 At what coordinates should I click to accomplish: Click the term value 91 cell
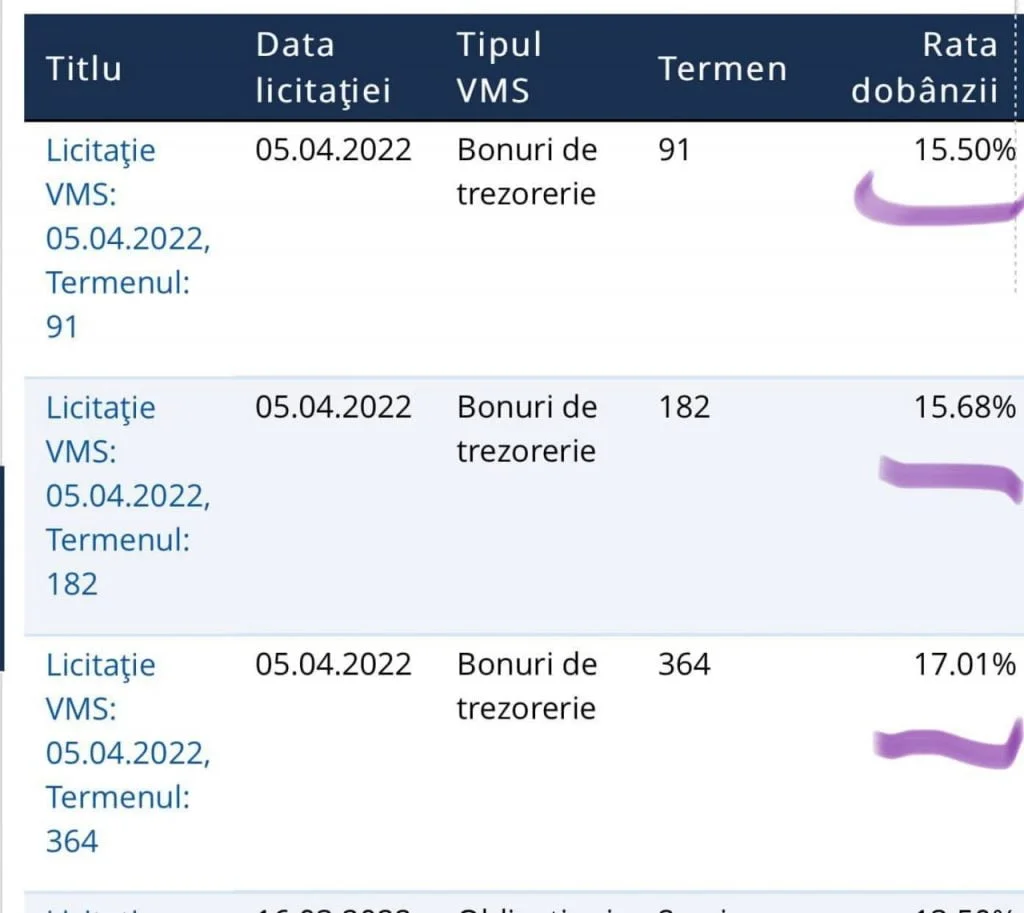[674, 150]
